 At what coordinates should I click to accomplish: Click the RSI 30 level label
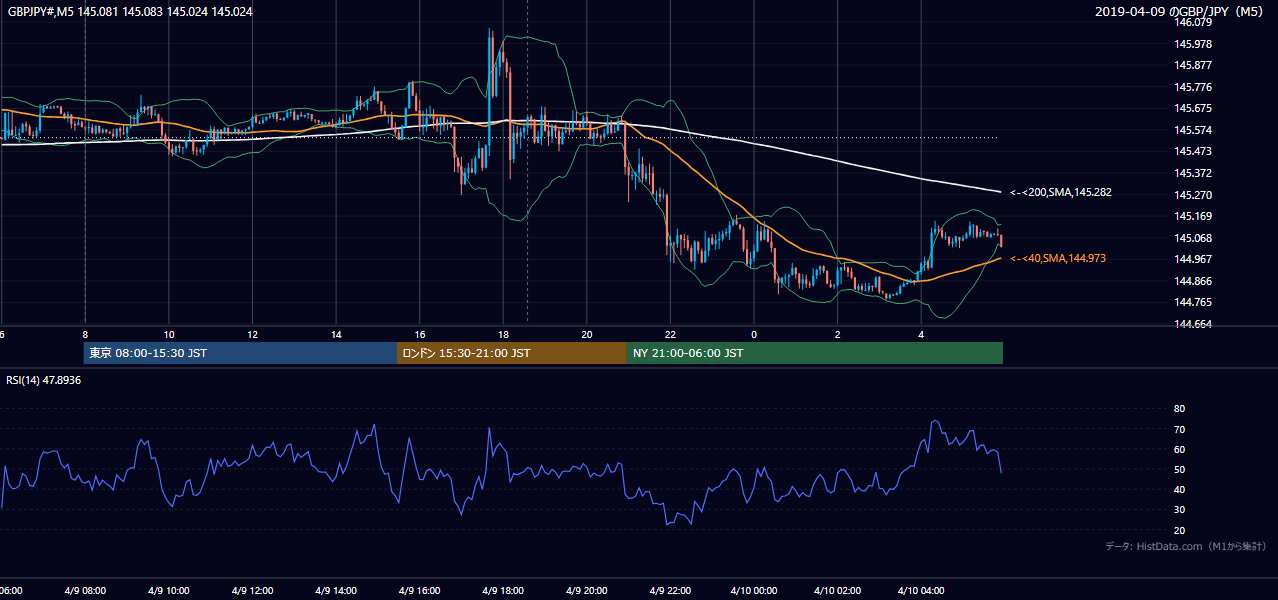[1179, 510]
